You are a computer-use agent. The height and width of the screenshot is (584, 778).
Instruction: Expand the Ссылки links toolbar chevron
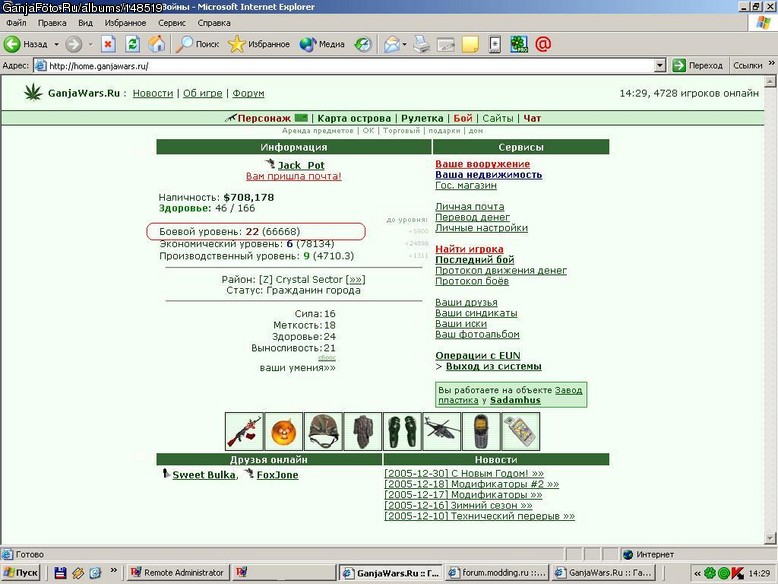click(771, 63)
